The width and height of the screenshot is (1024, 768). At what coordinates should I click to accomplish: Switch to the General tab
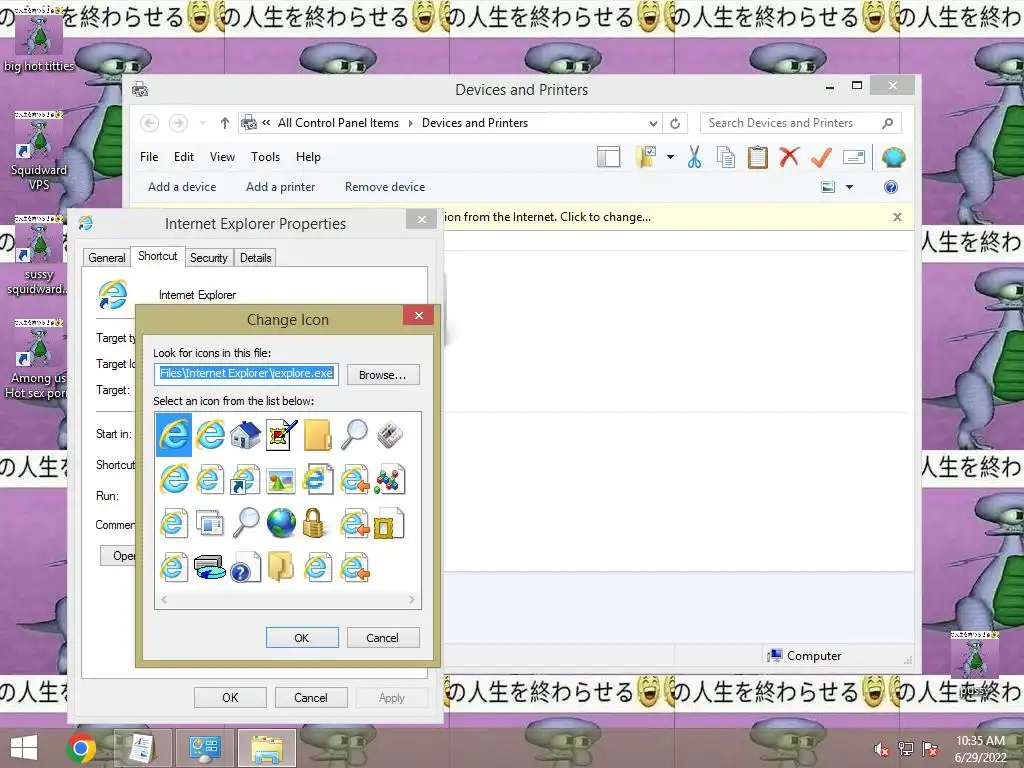click(106, 258)
